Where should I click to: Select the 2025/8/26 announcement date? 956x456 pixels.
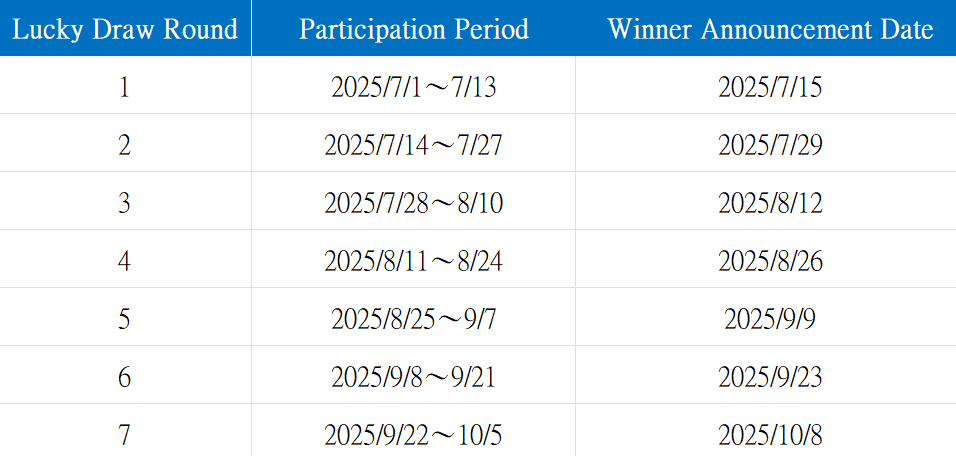point(770,261)
